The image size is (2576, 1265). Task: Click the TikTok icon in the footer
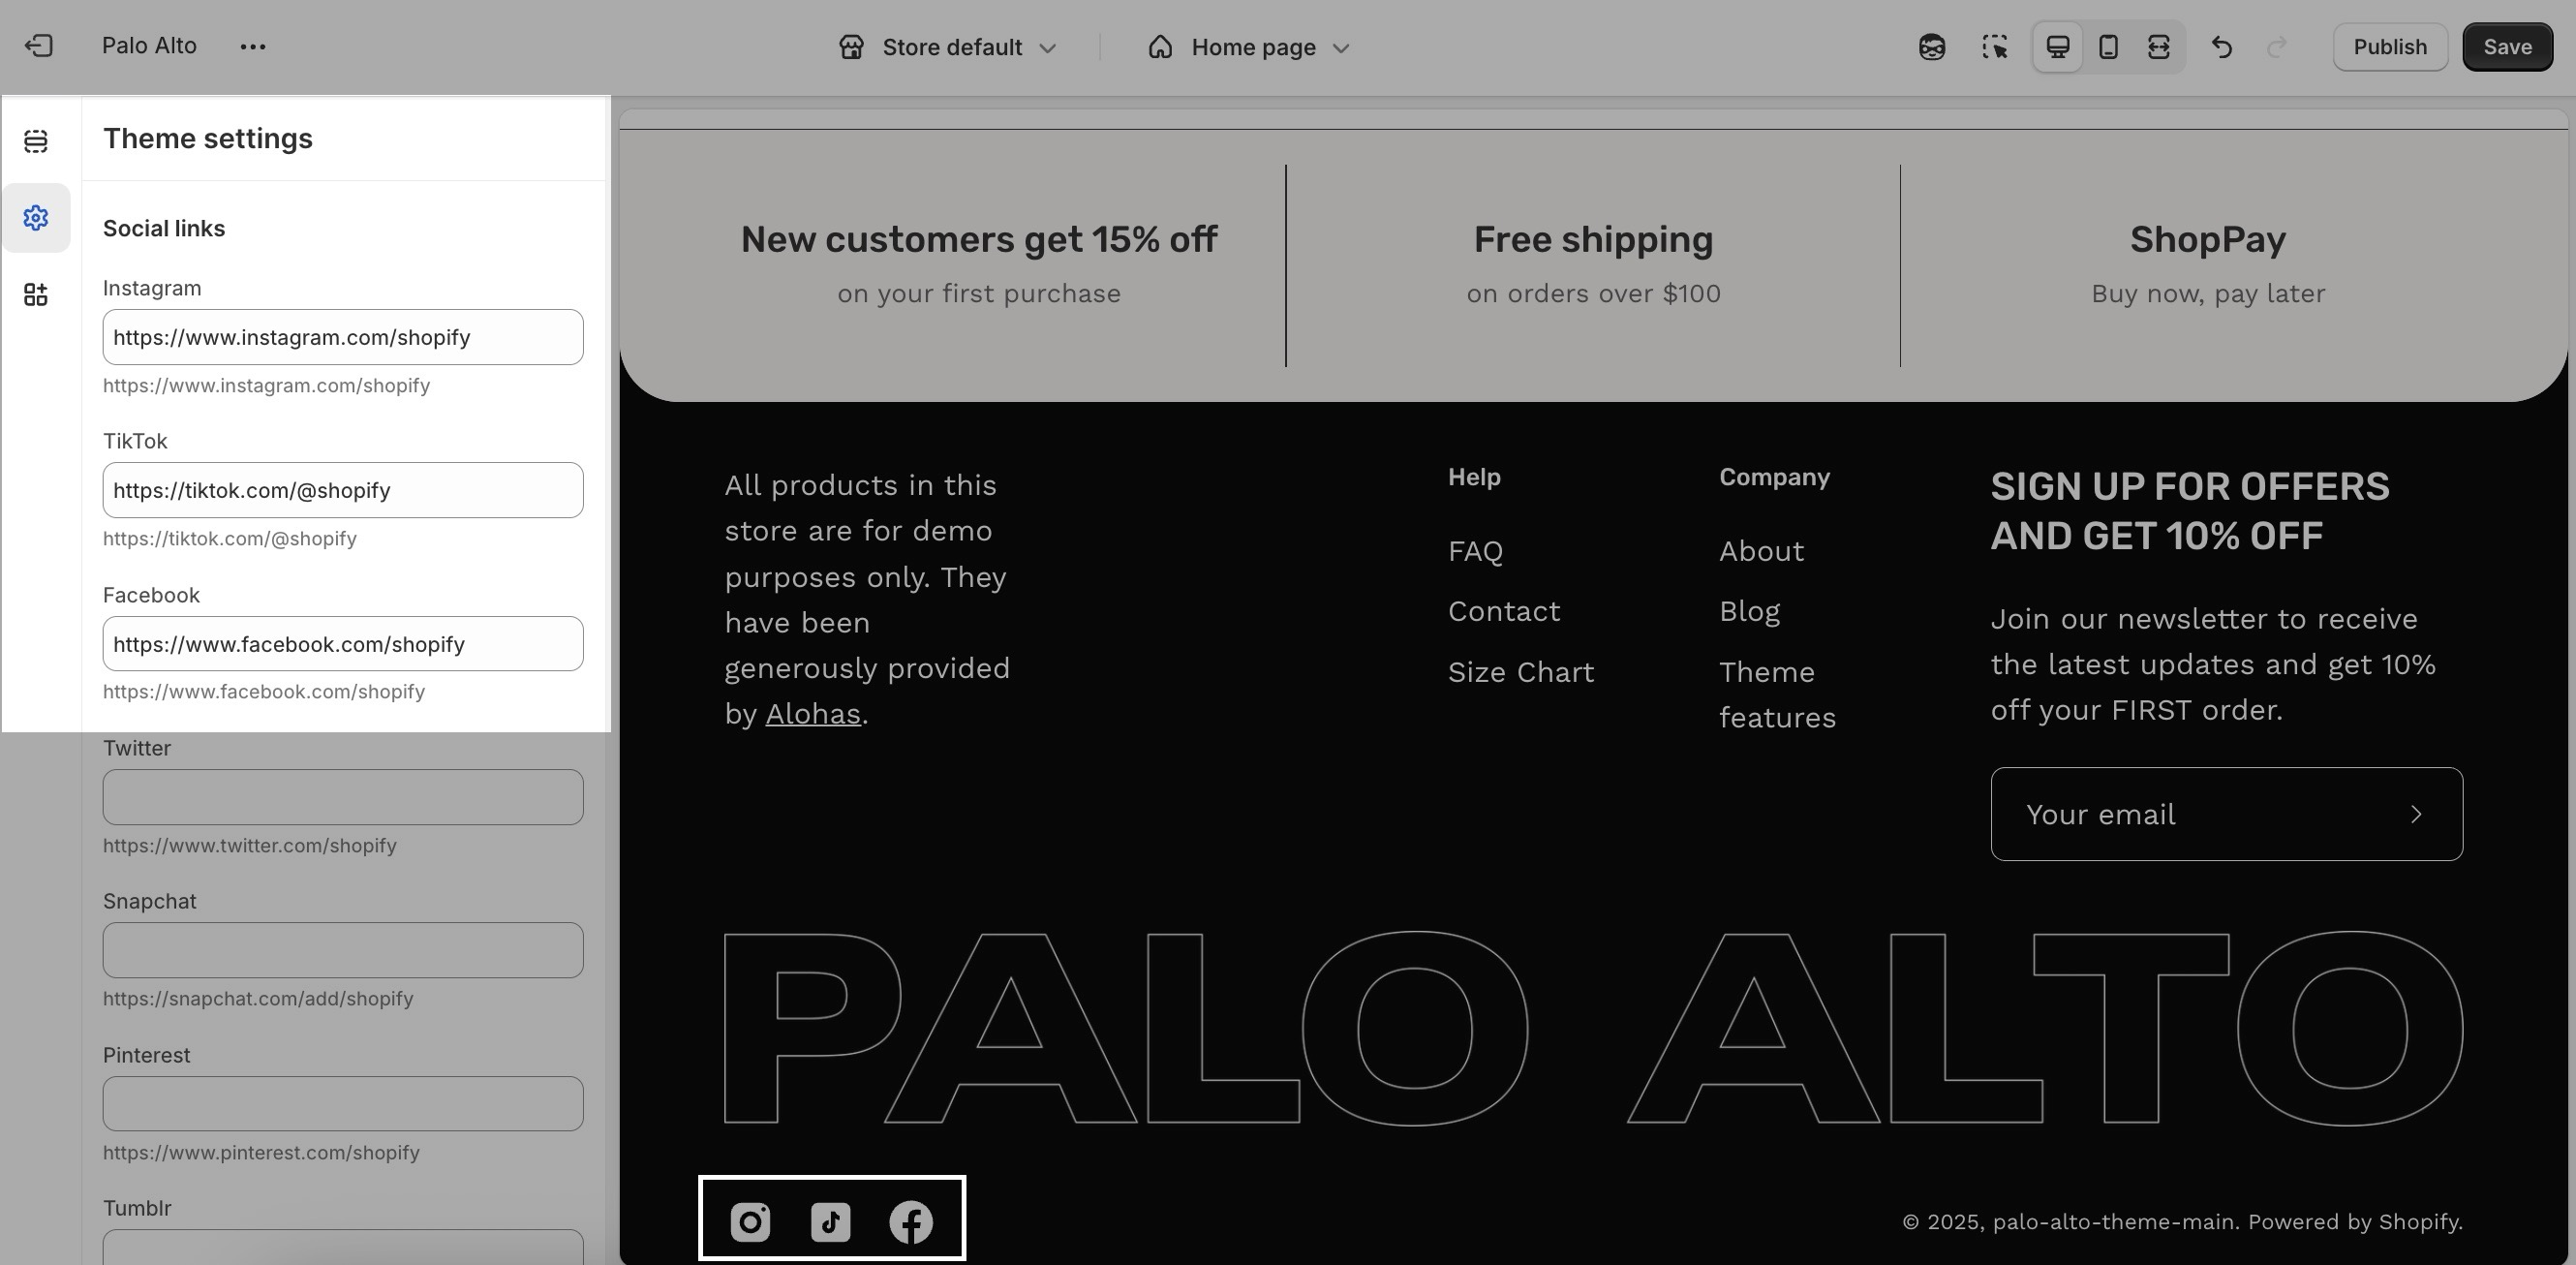pos(830,1222)
